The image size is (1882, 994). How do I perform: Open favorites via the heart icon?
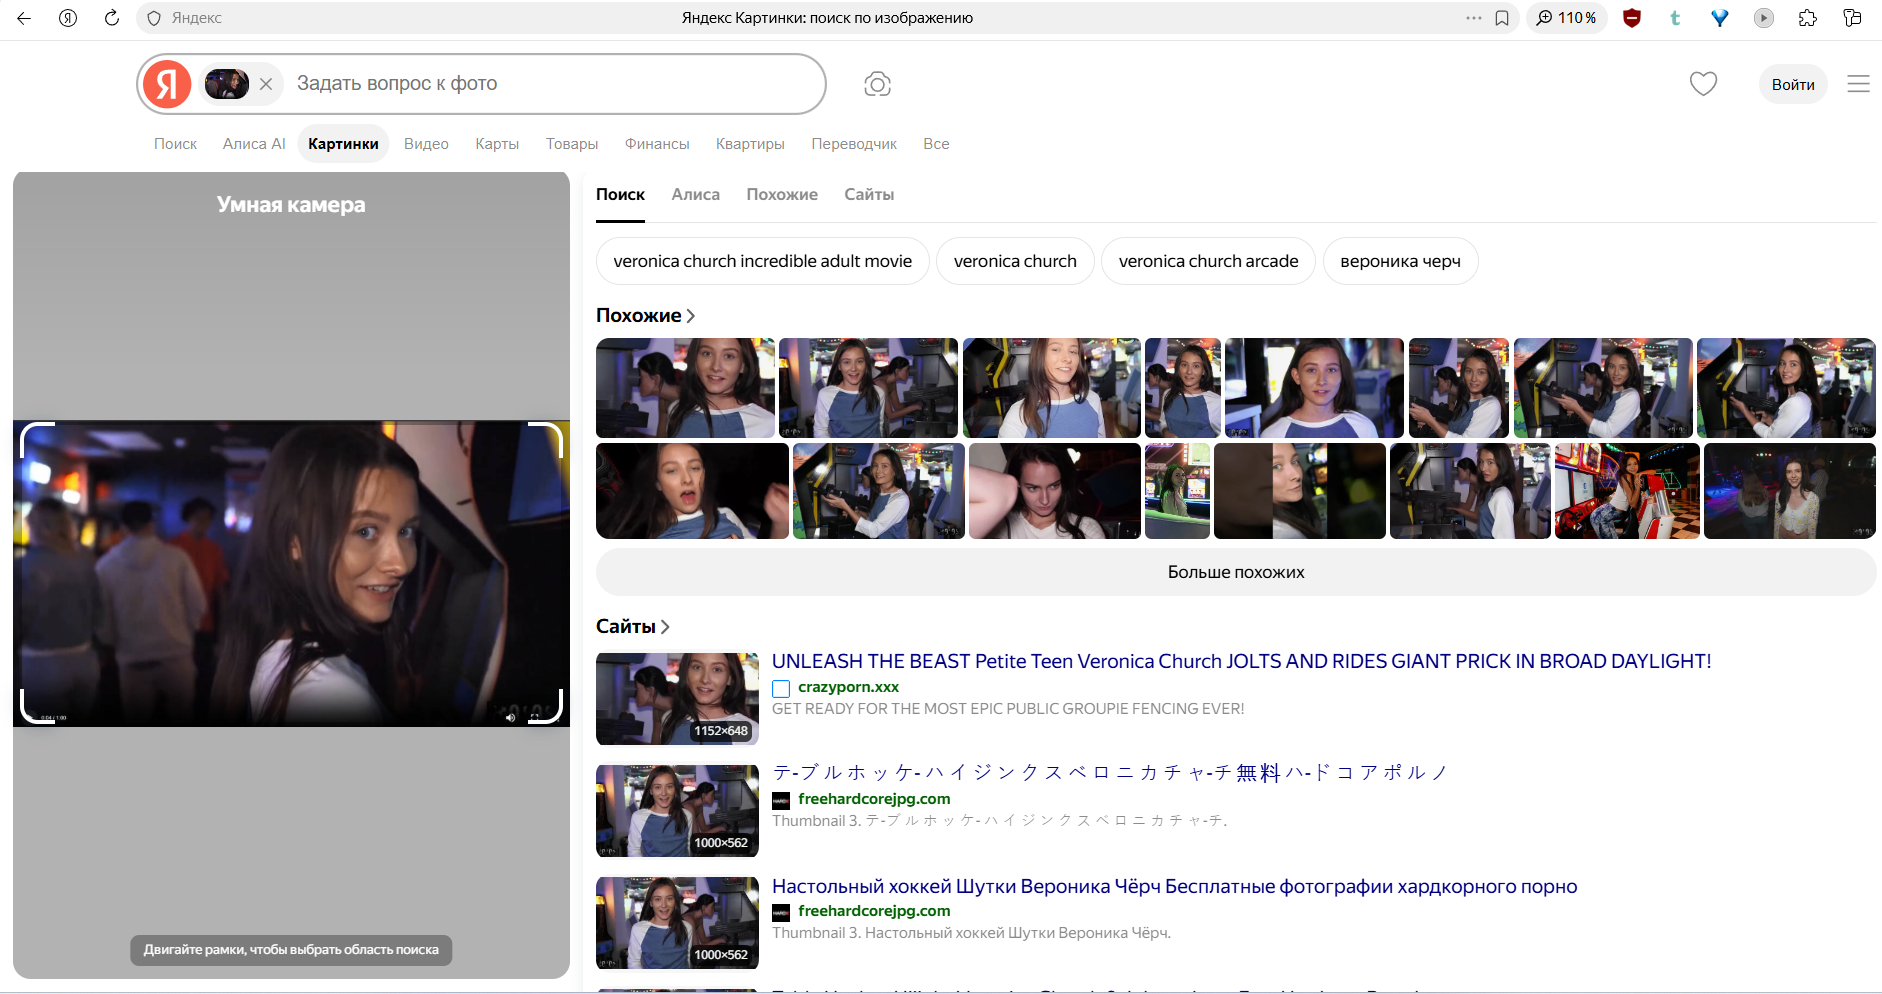pos(1703,84)
